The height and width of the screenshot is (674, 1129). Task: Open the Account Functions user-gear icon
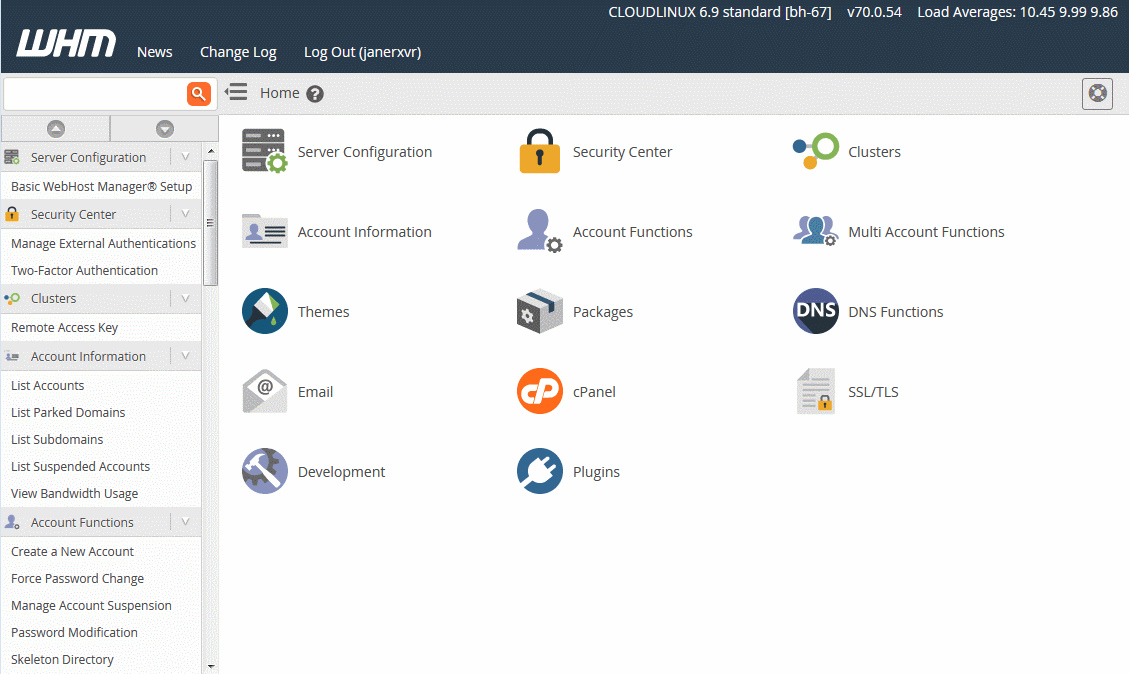coord(539,231)
